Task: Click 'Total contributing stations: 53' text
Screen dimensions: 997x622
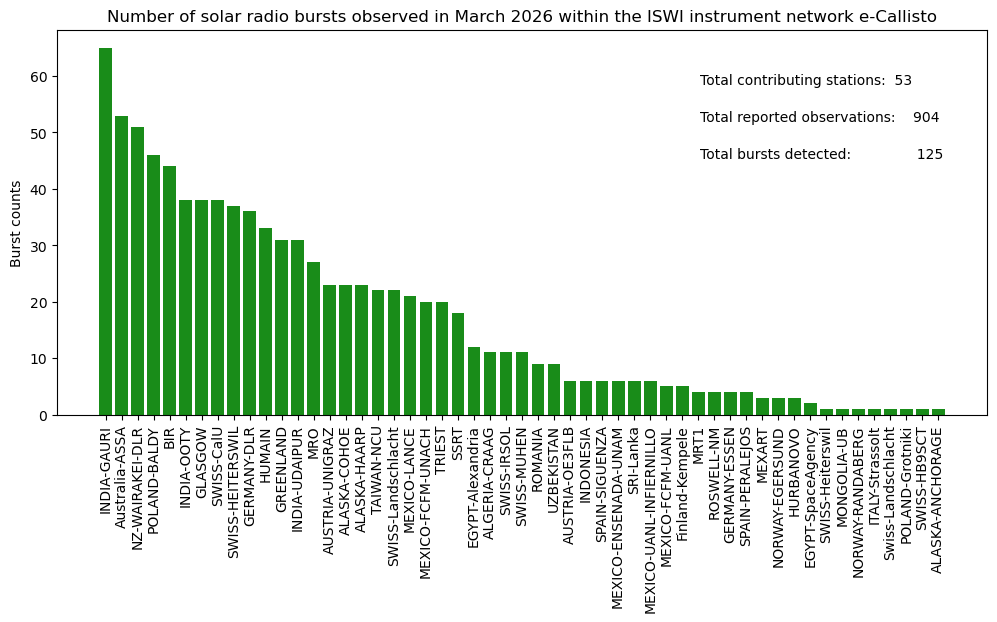Action: pyautogui.click(x=805, y=80)
